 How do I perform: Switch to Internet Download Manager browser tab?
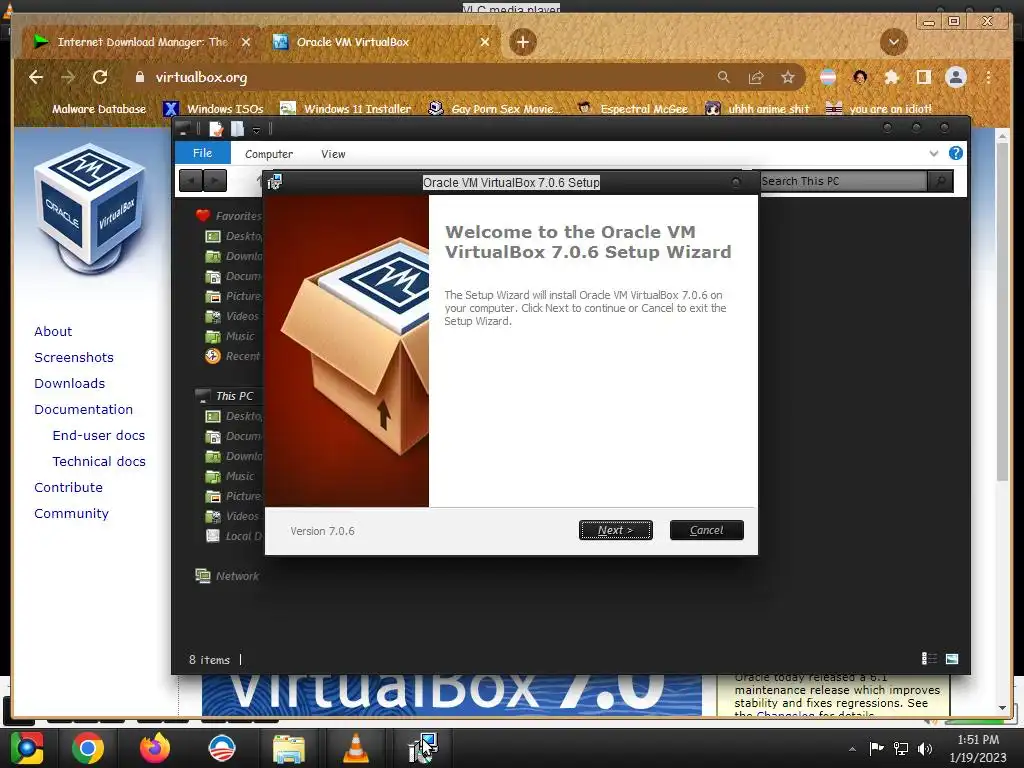click(x=141, y=42)
